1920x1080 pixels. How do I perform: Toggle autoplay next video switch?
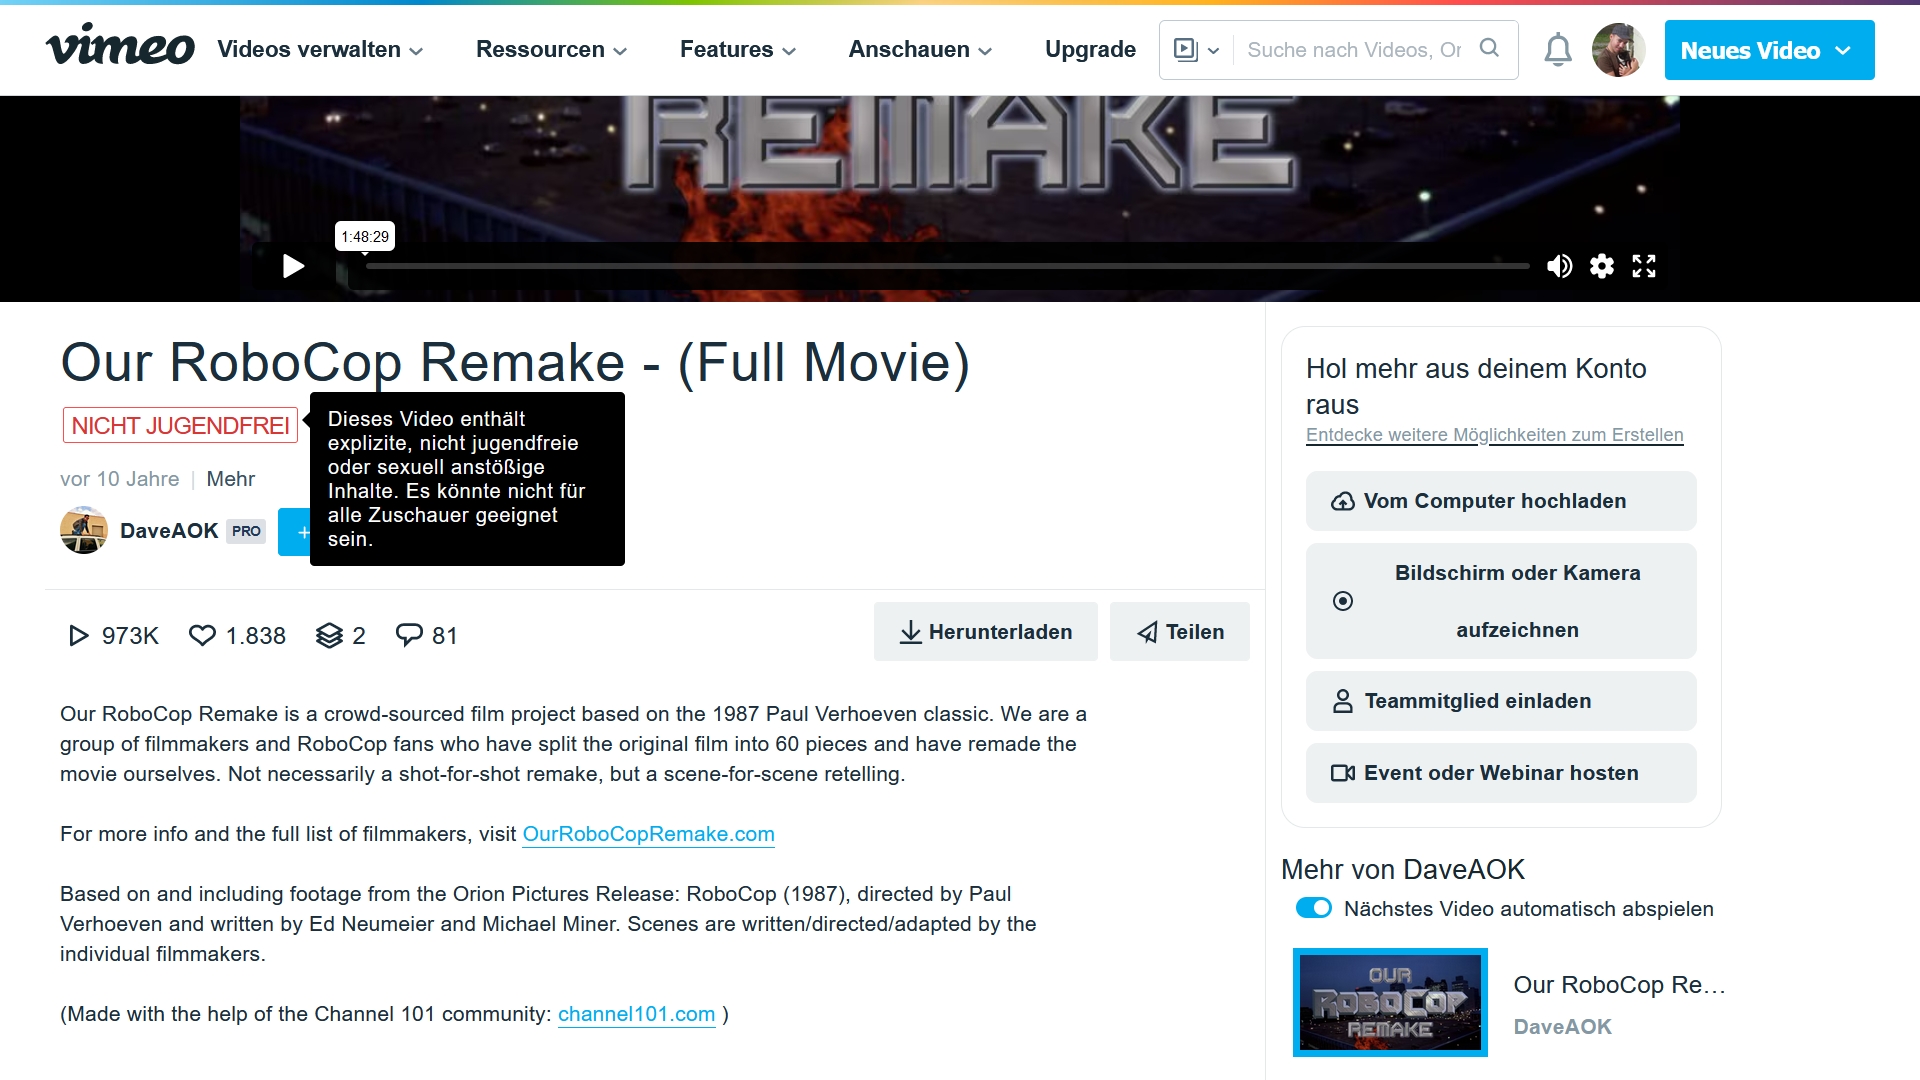(x=1313, y=908)
